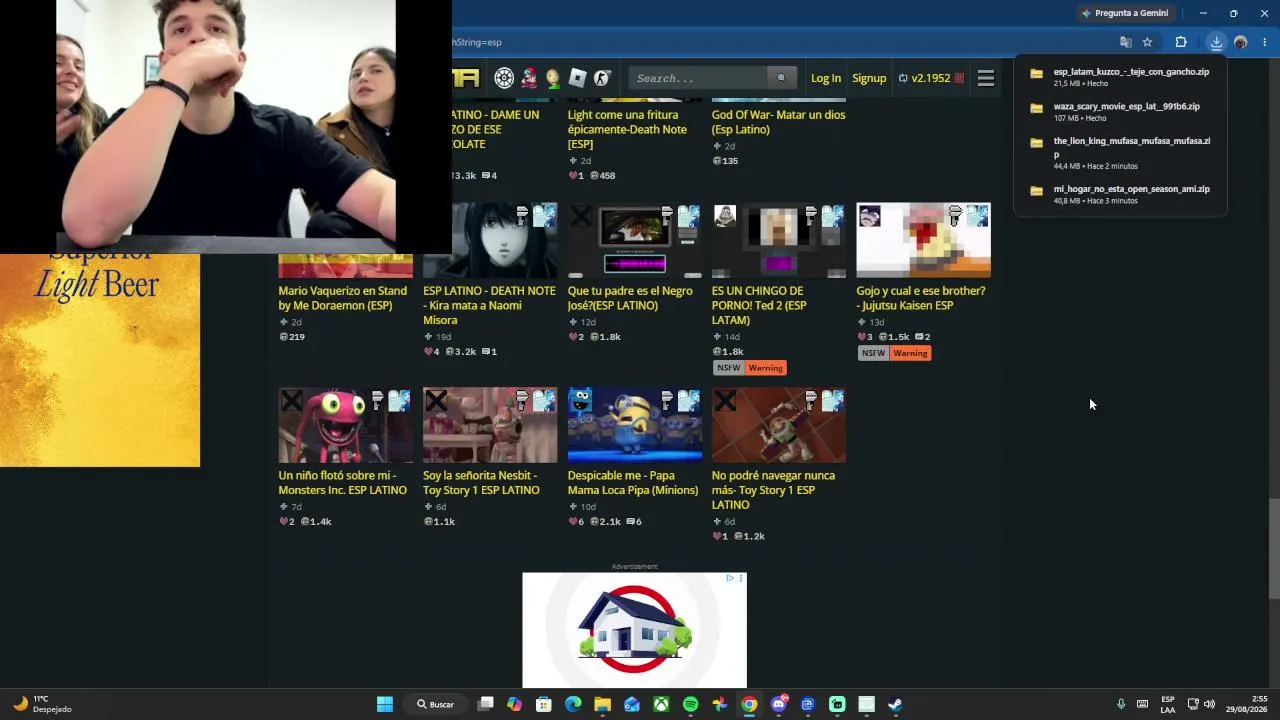Click the search magnifier button
The width and height of the screenshot is (1280, 720).
click(x=781, y=78)
